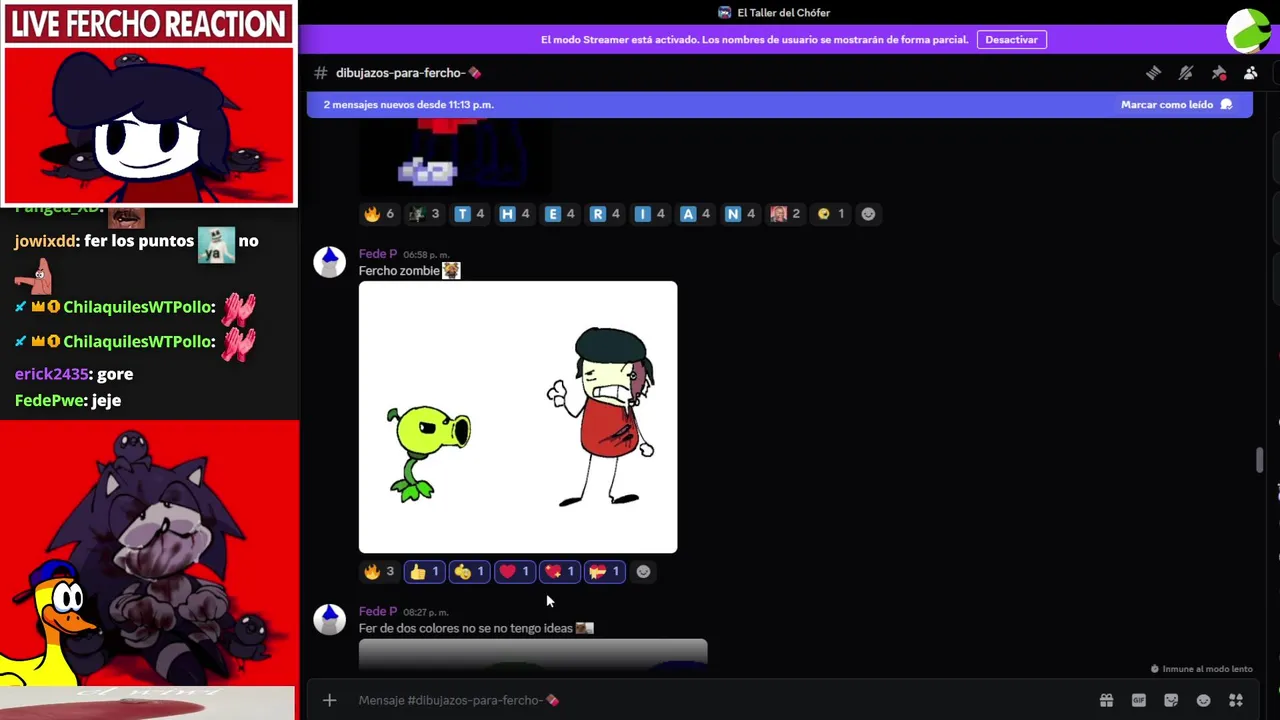
Task: Toggle the letter I reaction
Action: (650, 214)
